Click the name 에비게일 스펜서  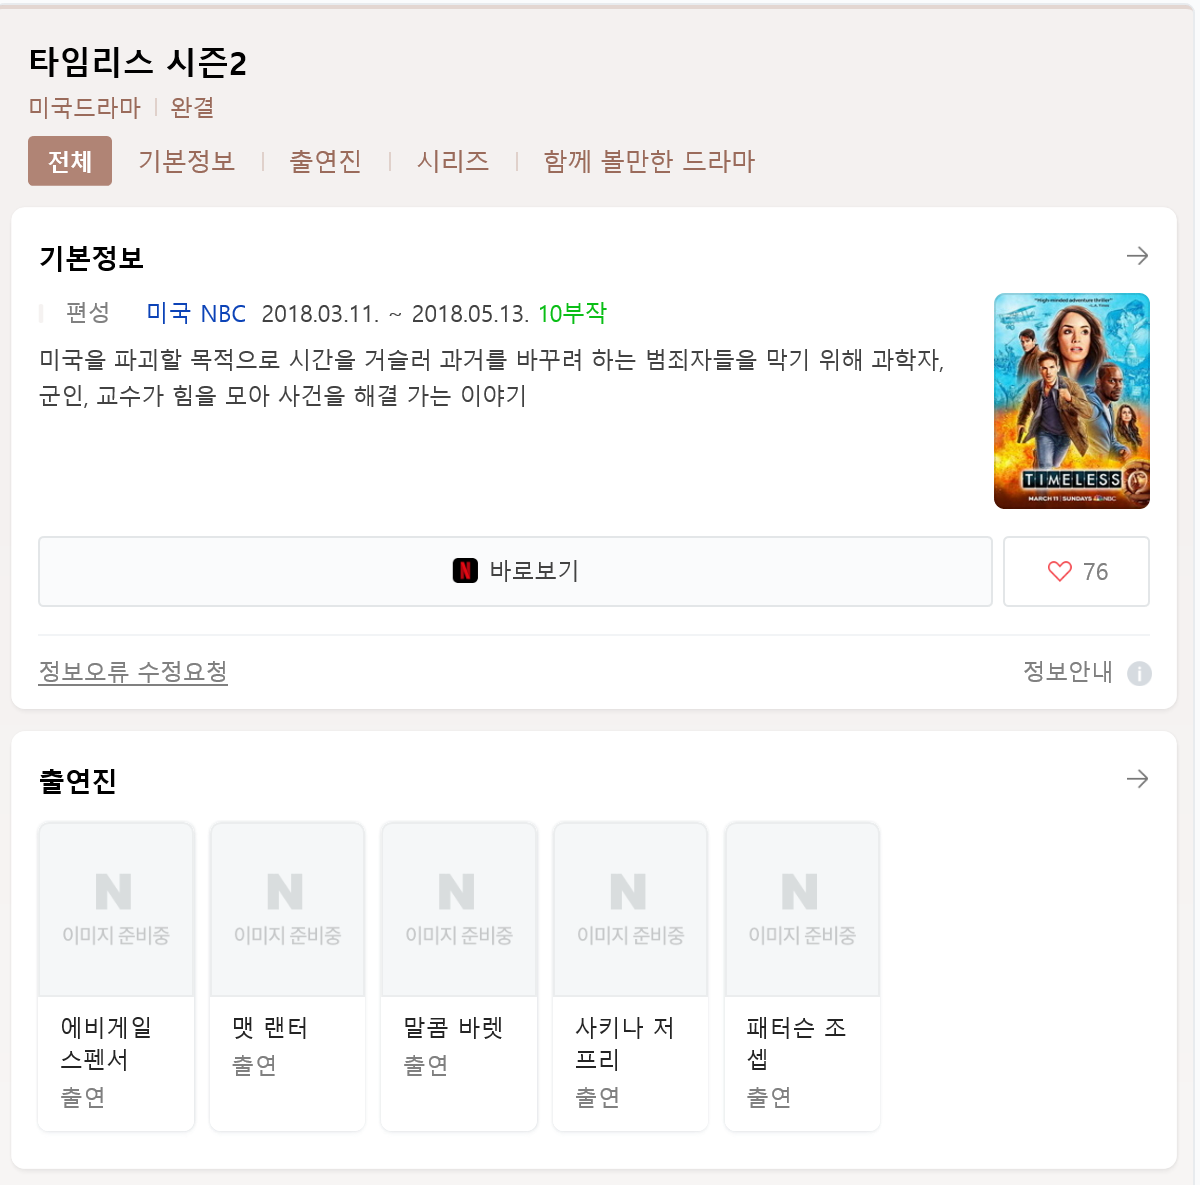[106, 1043]
